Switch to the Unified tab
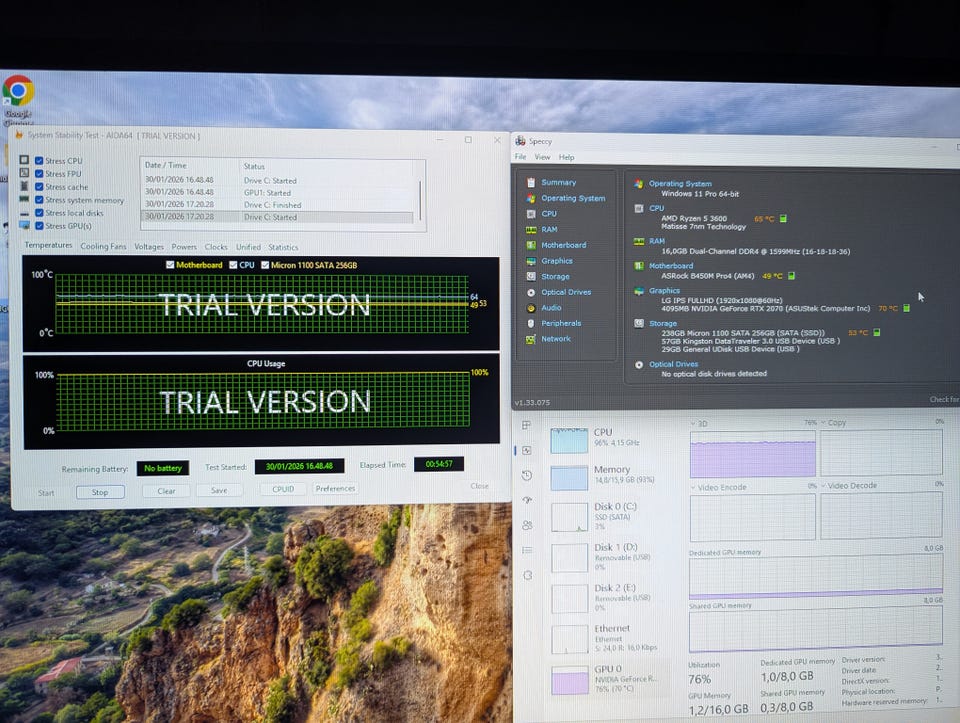The width and height of the screenshot is (960, 723). 248,247
